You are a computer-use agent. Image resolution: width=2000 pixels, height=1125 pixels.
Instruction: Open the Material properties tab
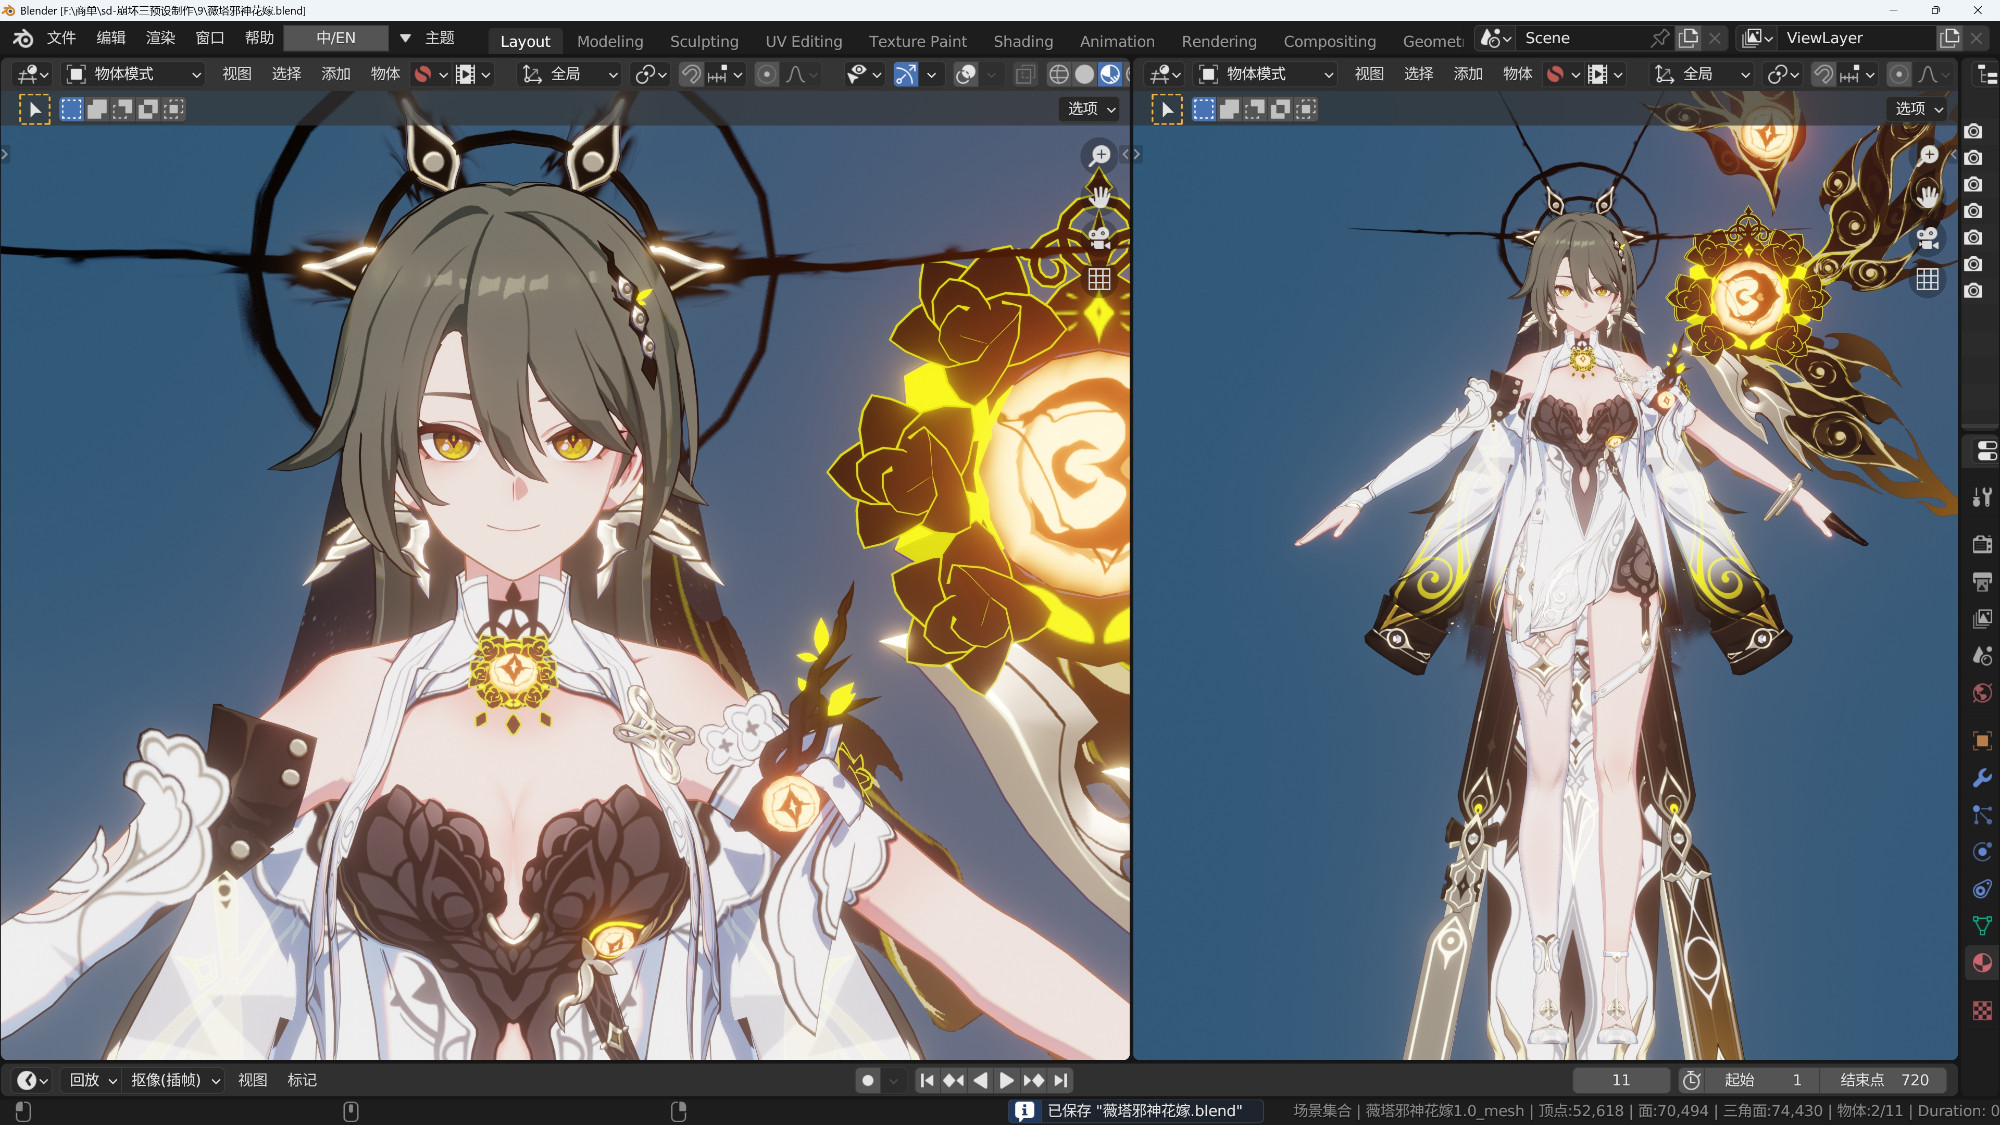coord(1982,963)
